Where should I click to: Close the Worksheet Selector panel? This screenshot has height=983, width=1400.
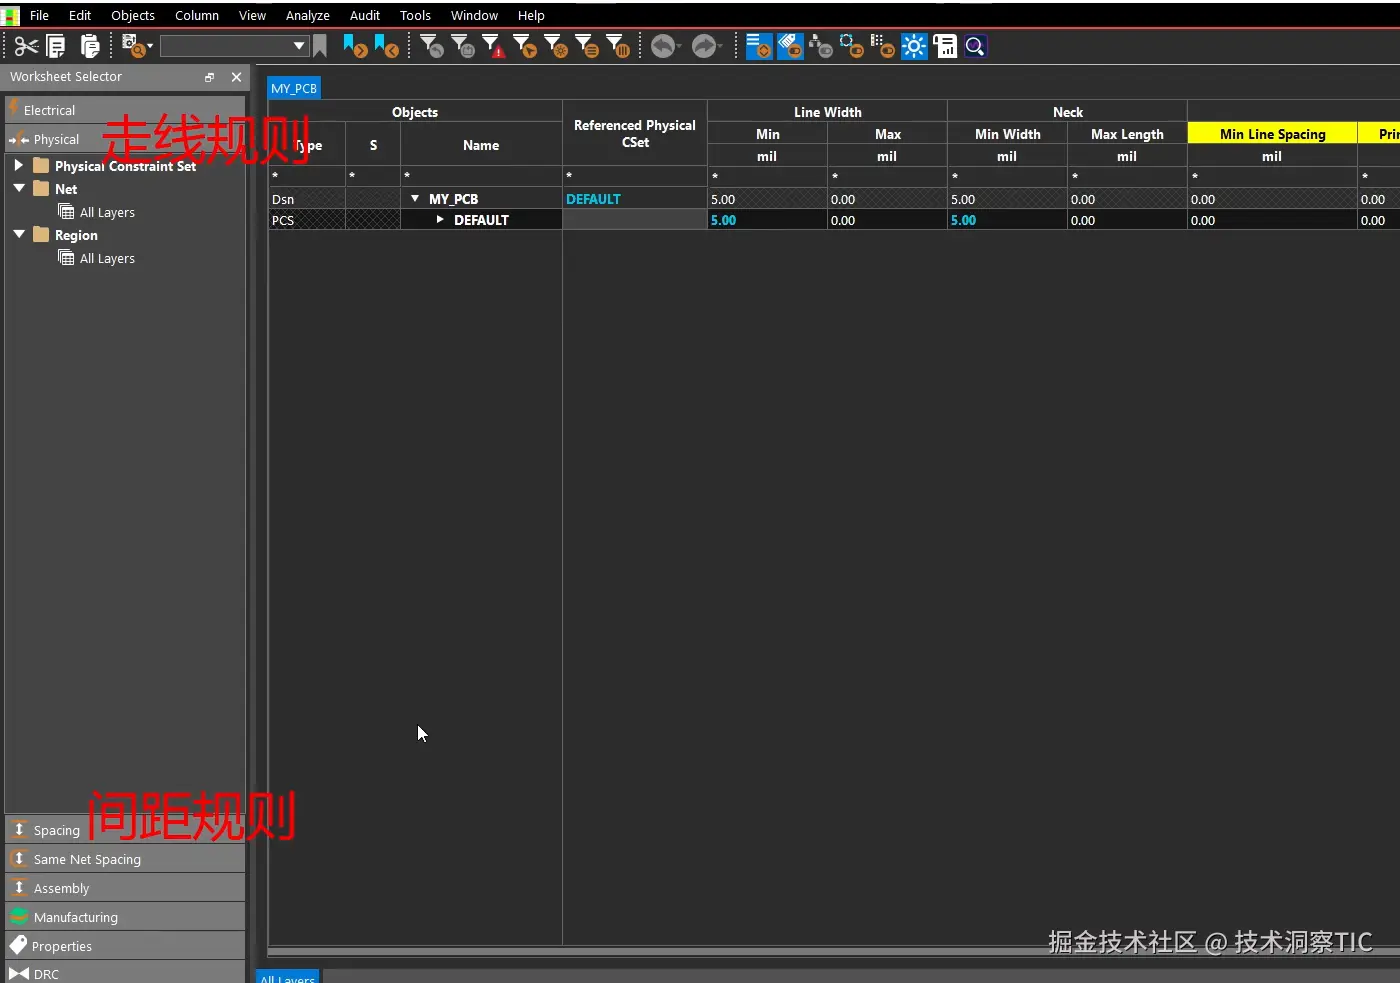click(x=236, y=77)
